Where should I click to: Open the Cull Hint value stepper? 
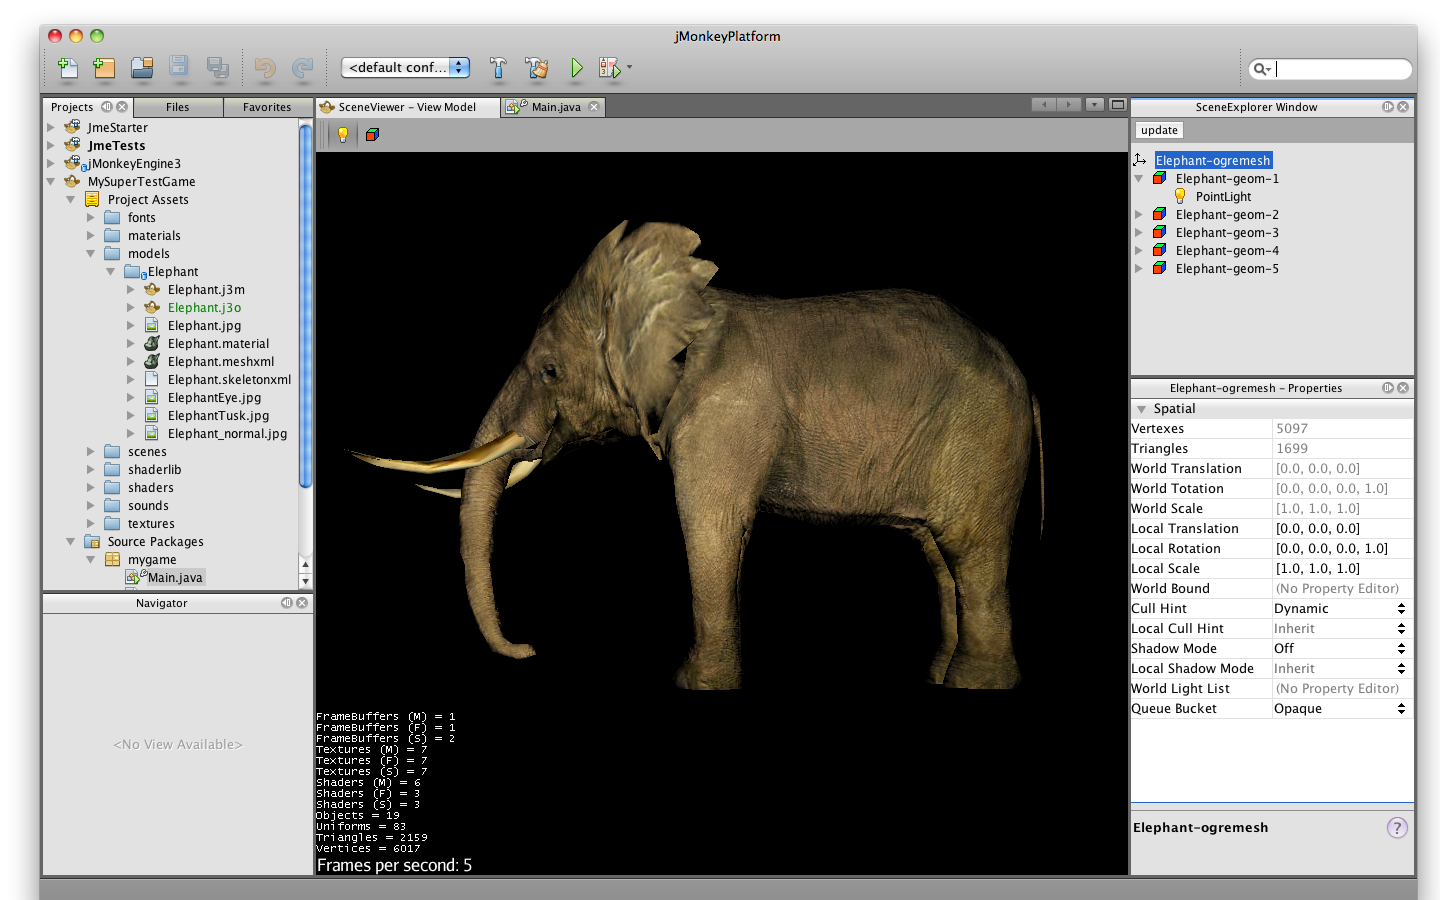[x=1401, y=608]
